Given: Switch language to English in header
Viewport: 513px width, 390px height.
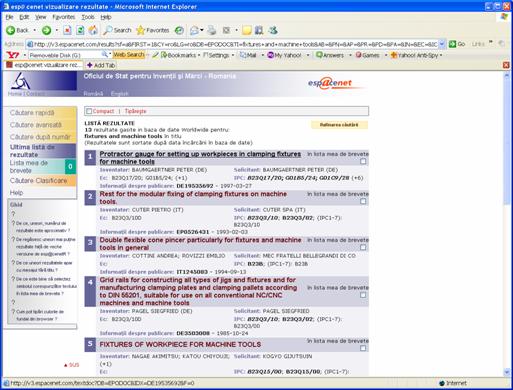Looking at the screenshot, I should (x=119, y=94).
